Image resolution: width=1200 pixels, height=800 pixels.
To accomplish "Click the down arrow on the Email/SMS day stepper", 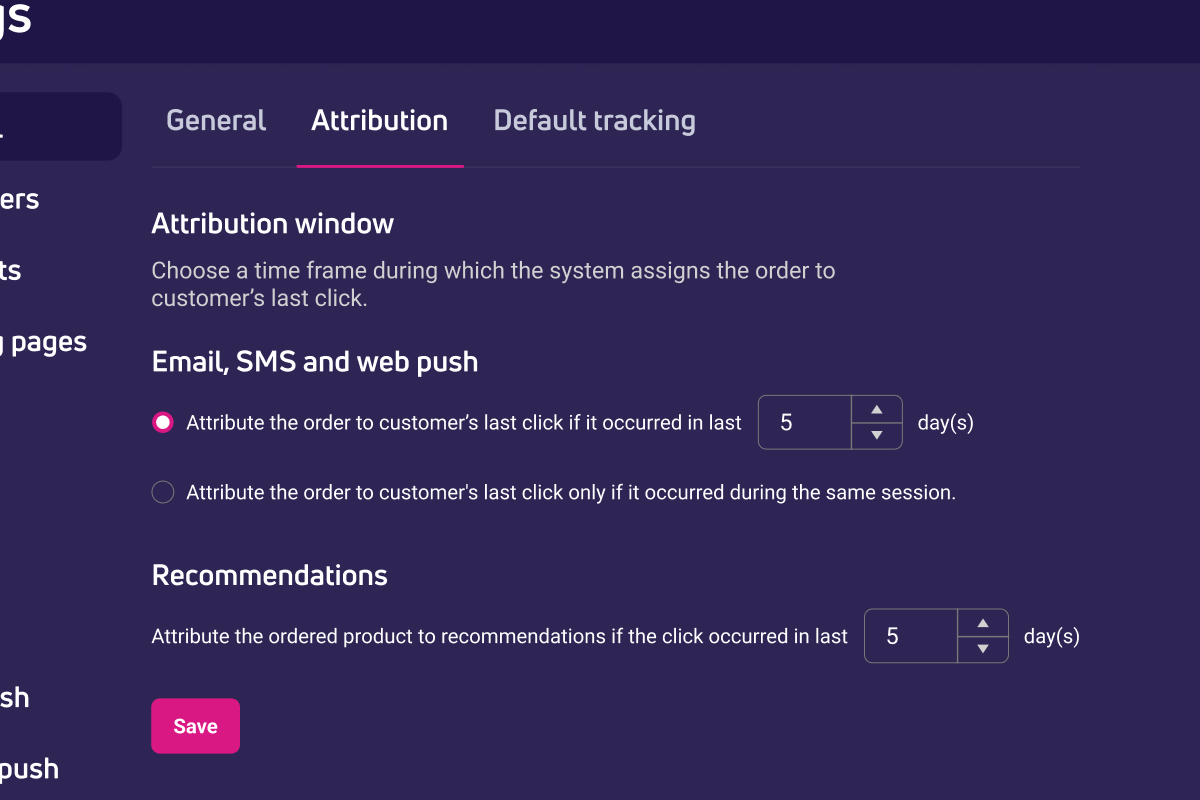I will point(877,437).
